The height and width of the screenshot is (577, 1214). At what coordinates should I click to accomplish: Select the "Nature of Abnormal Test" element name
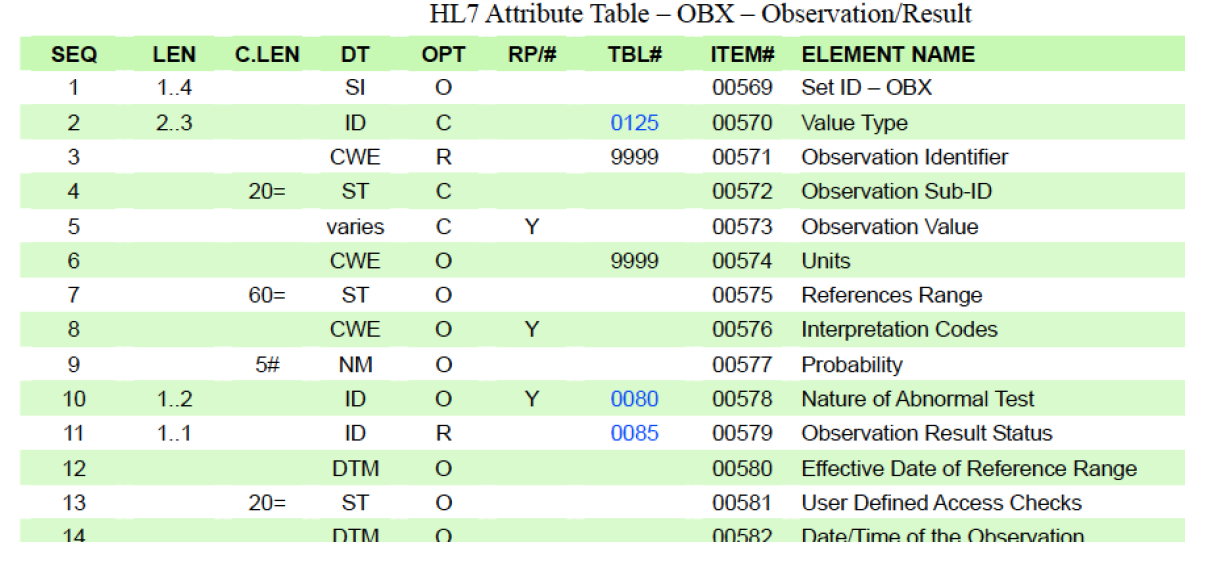[918, 399]
